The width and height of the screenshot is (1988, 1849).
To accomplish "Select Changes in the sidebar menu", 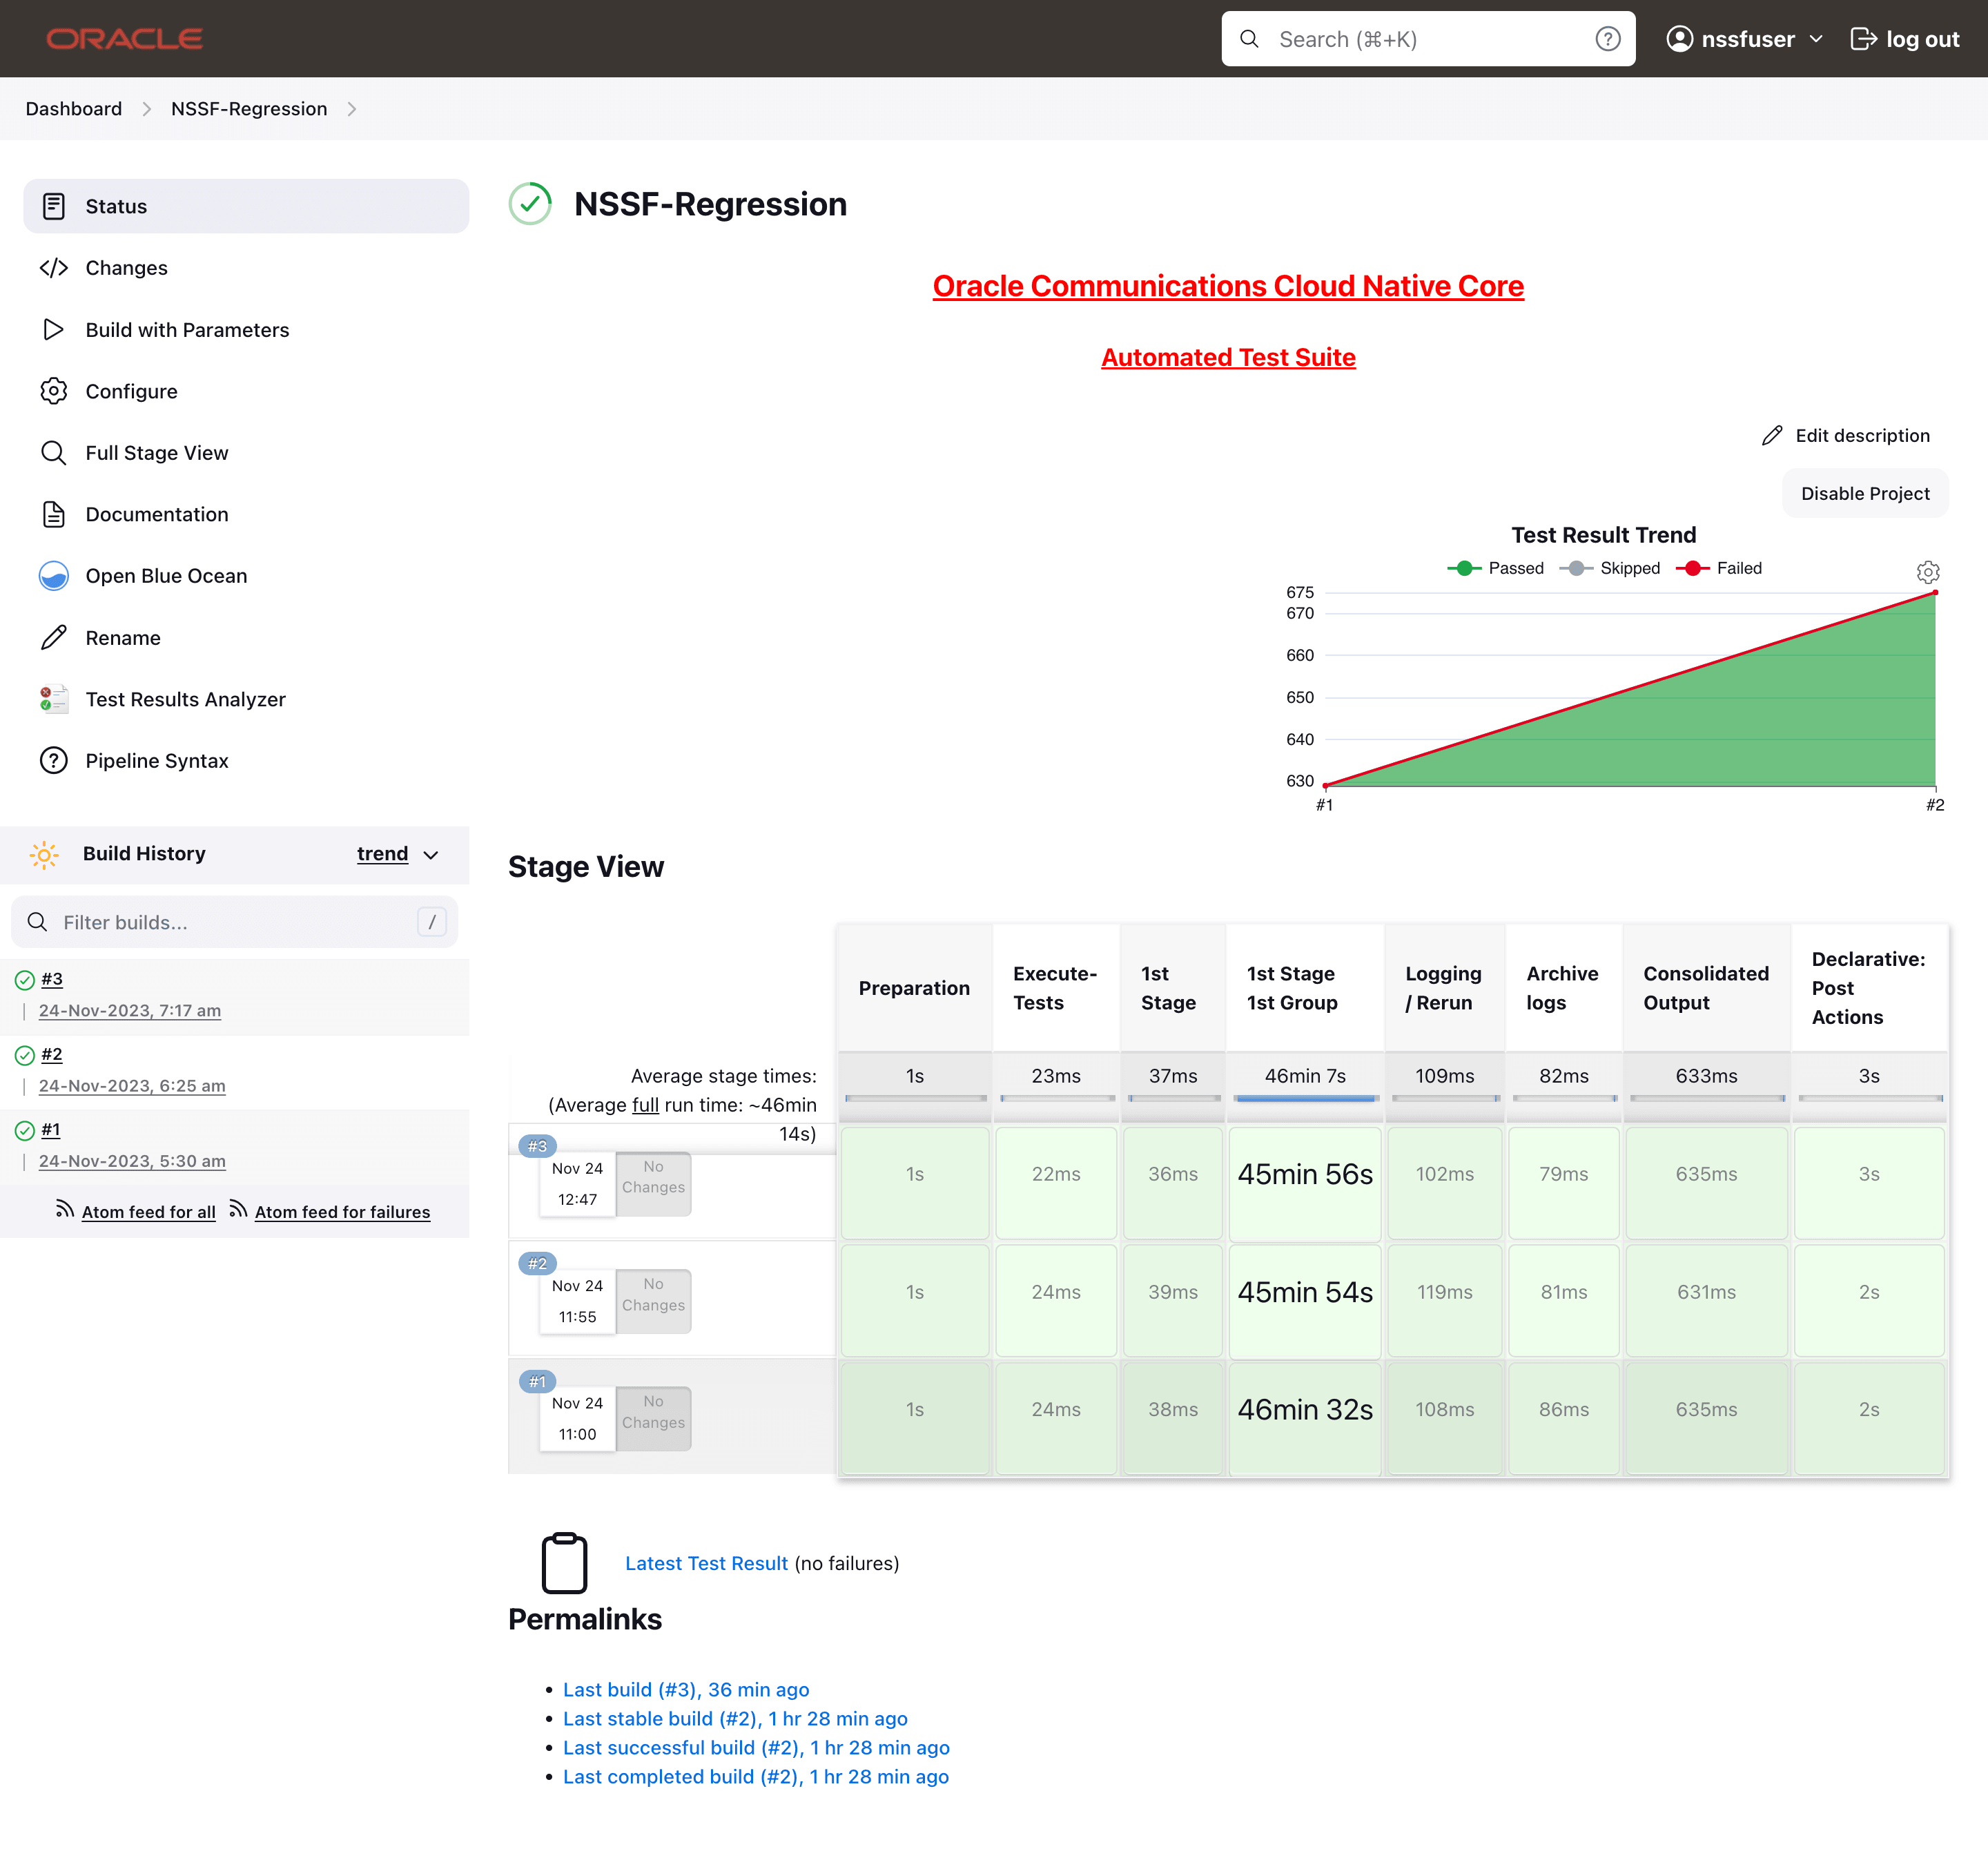I will (126, 267).
